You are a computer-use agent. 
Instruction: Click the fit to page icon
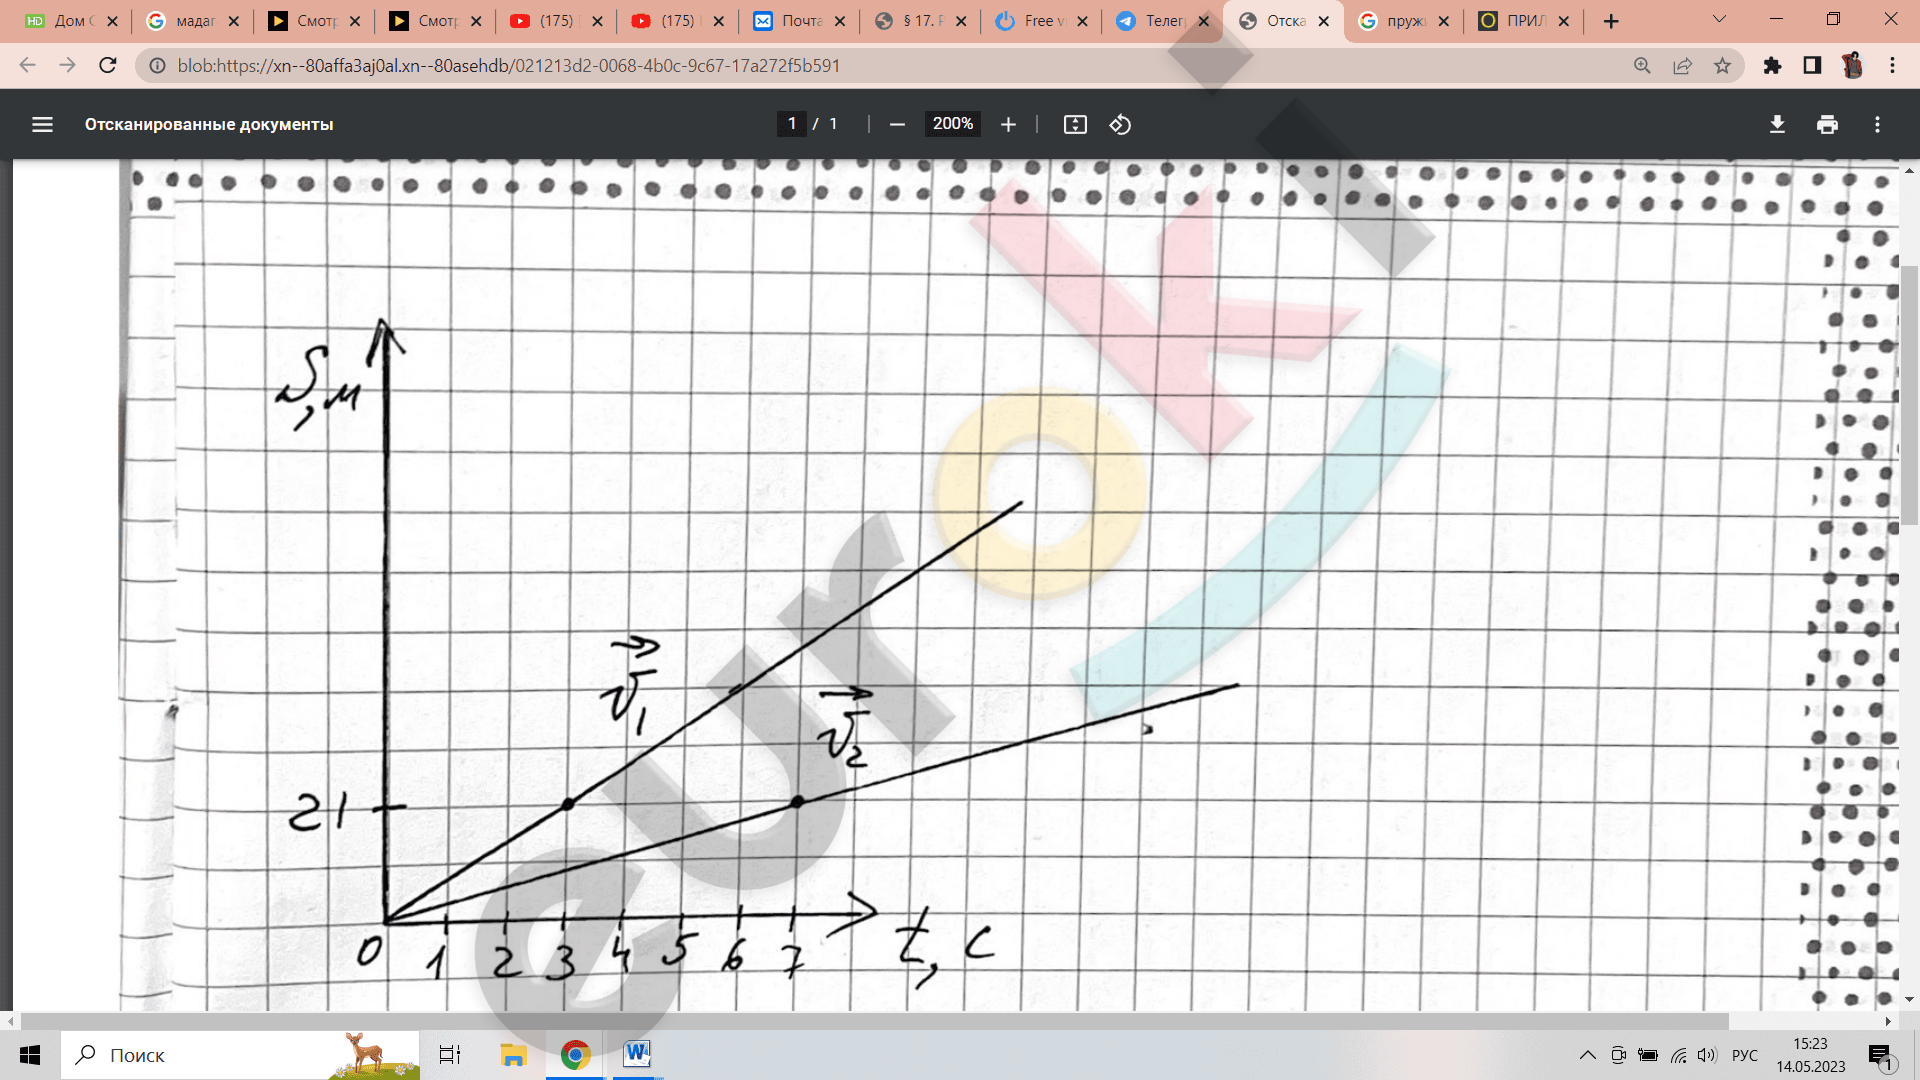tap(1075, 124)
